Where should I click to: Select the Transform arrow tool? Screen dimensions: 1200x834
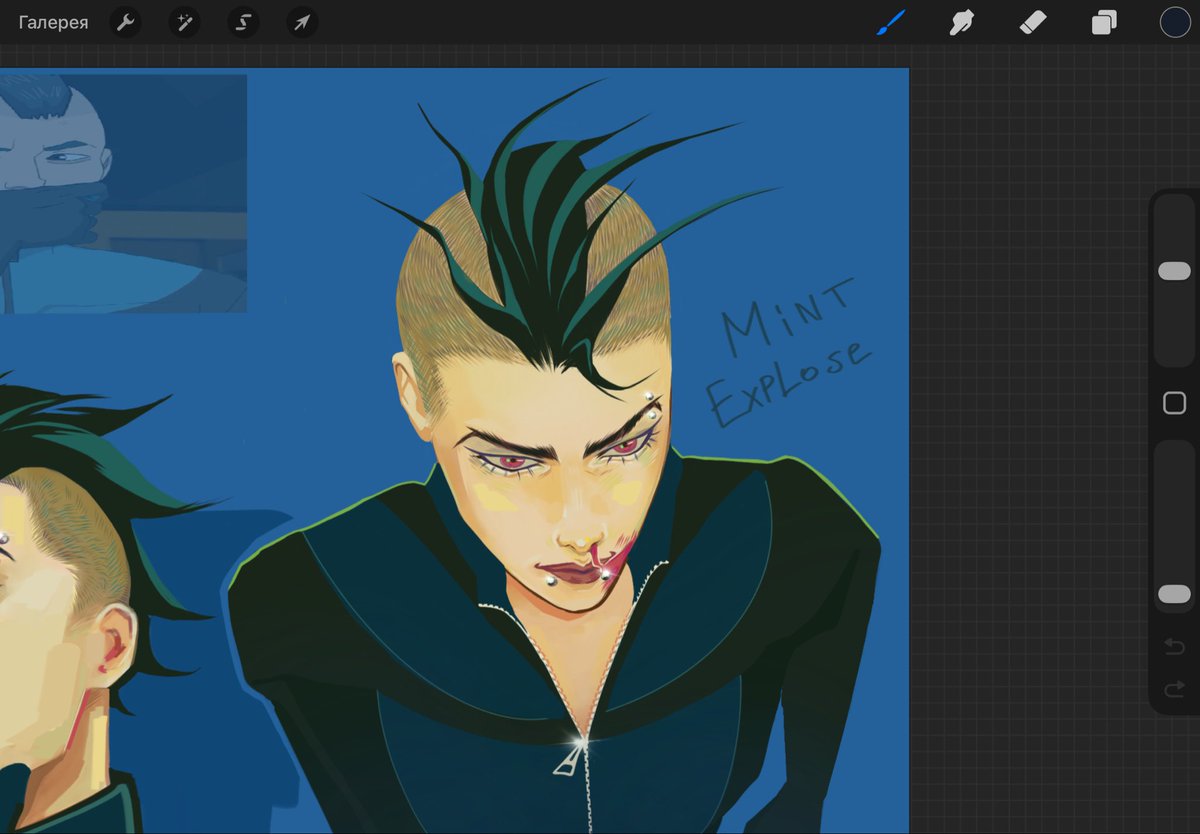[x=302, y=22]
